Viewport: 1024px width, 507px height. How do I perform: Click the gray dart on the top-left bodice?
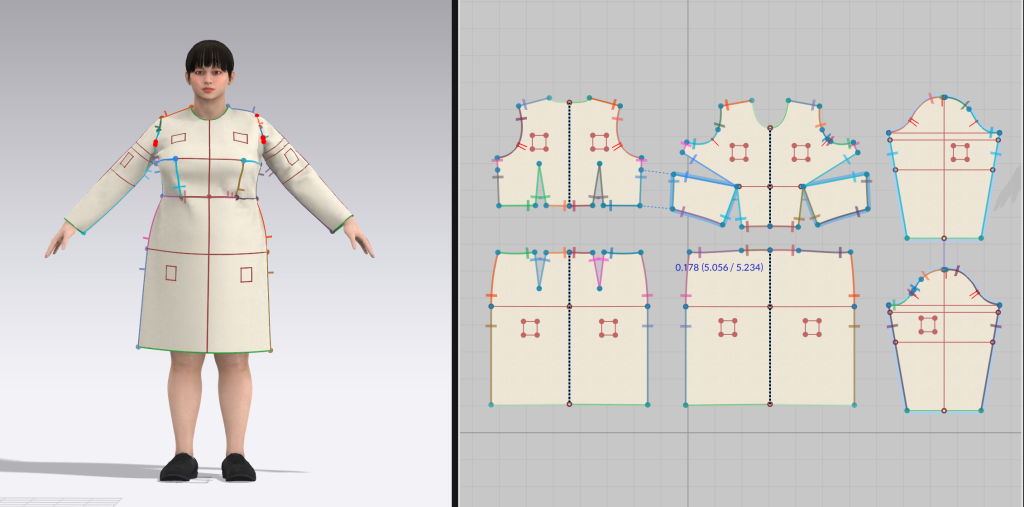(x=599, y=187)
